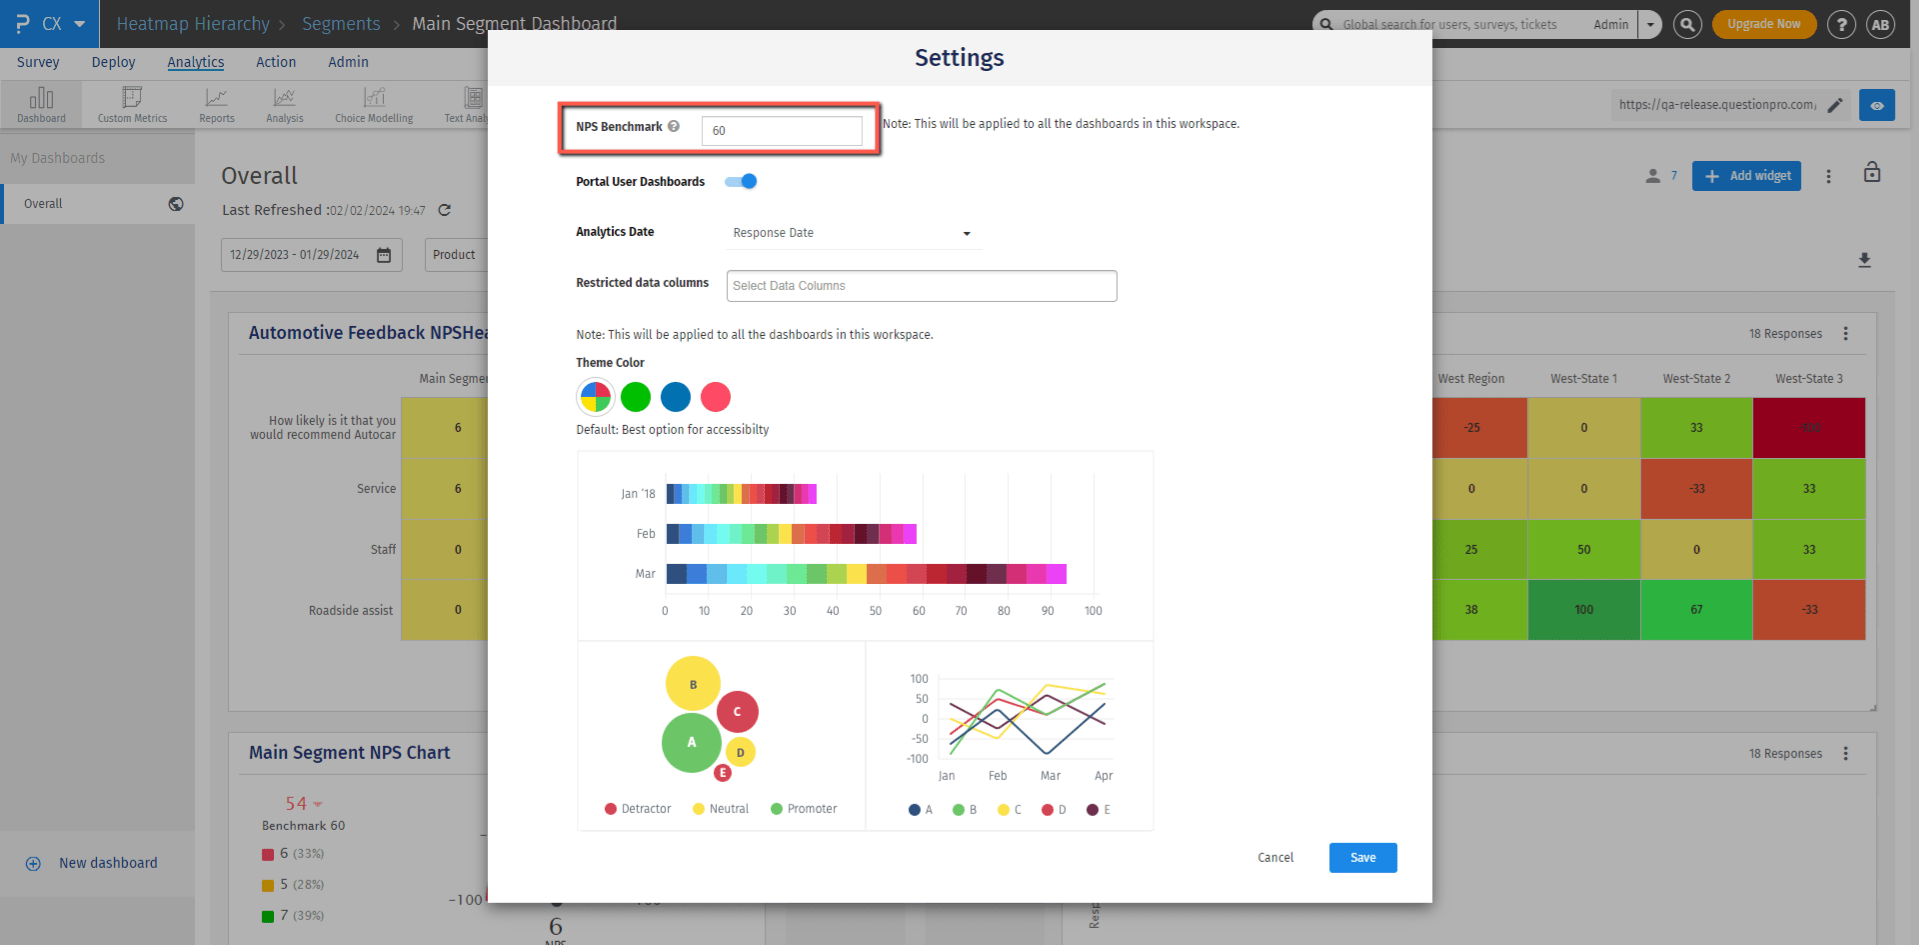Open the Analytics Date dropdown
Image resolution: width=1920 pixels, height=945 pixels.
pyautogui.click(x=851, y=232)
